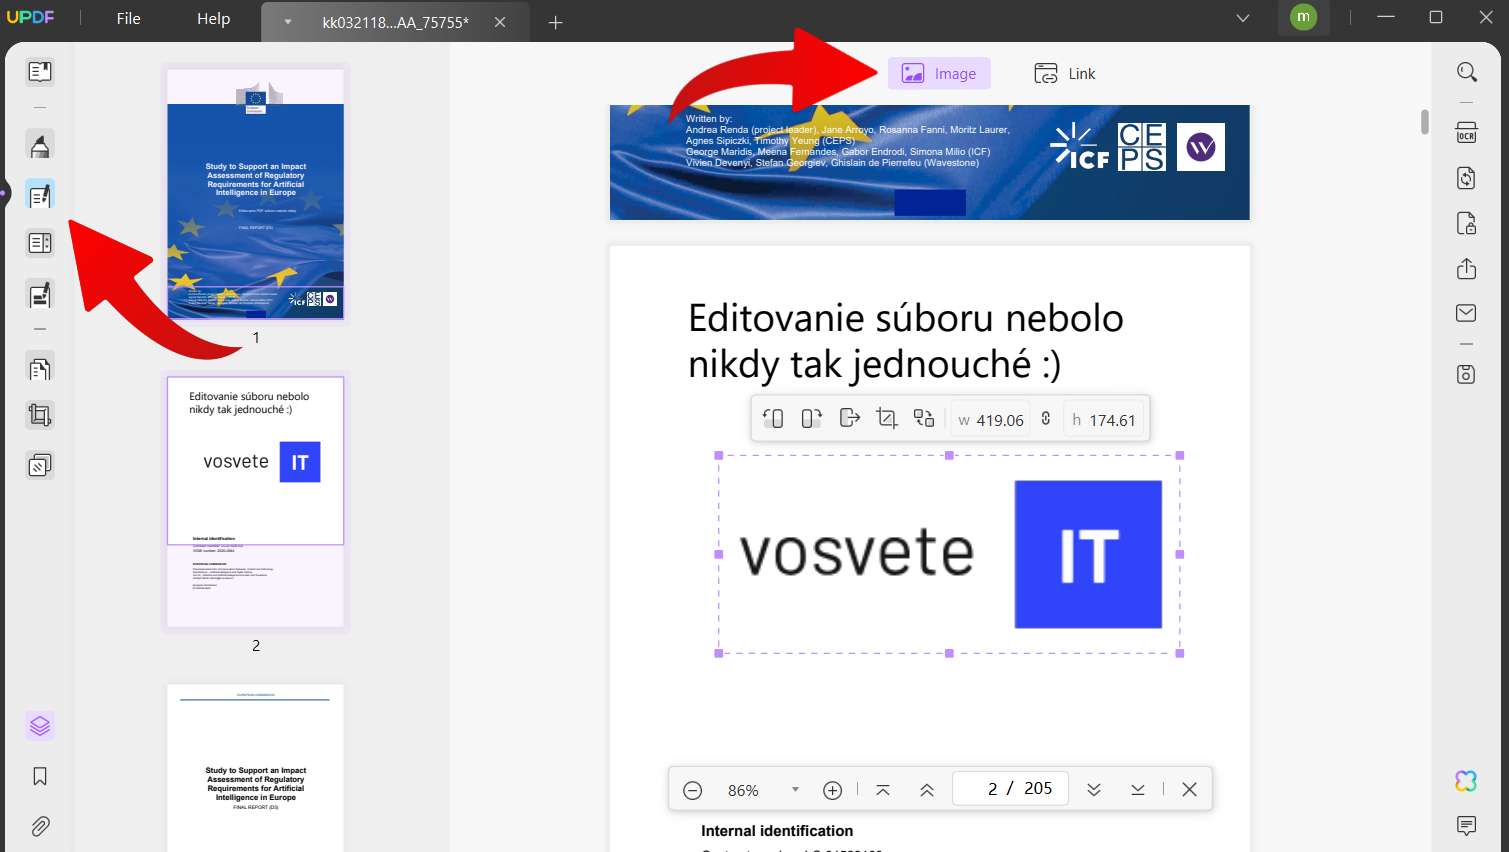
Task: Open the comments panel at bottom right
Action: pos(1467,825)
